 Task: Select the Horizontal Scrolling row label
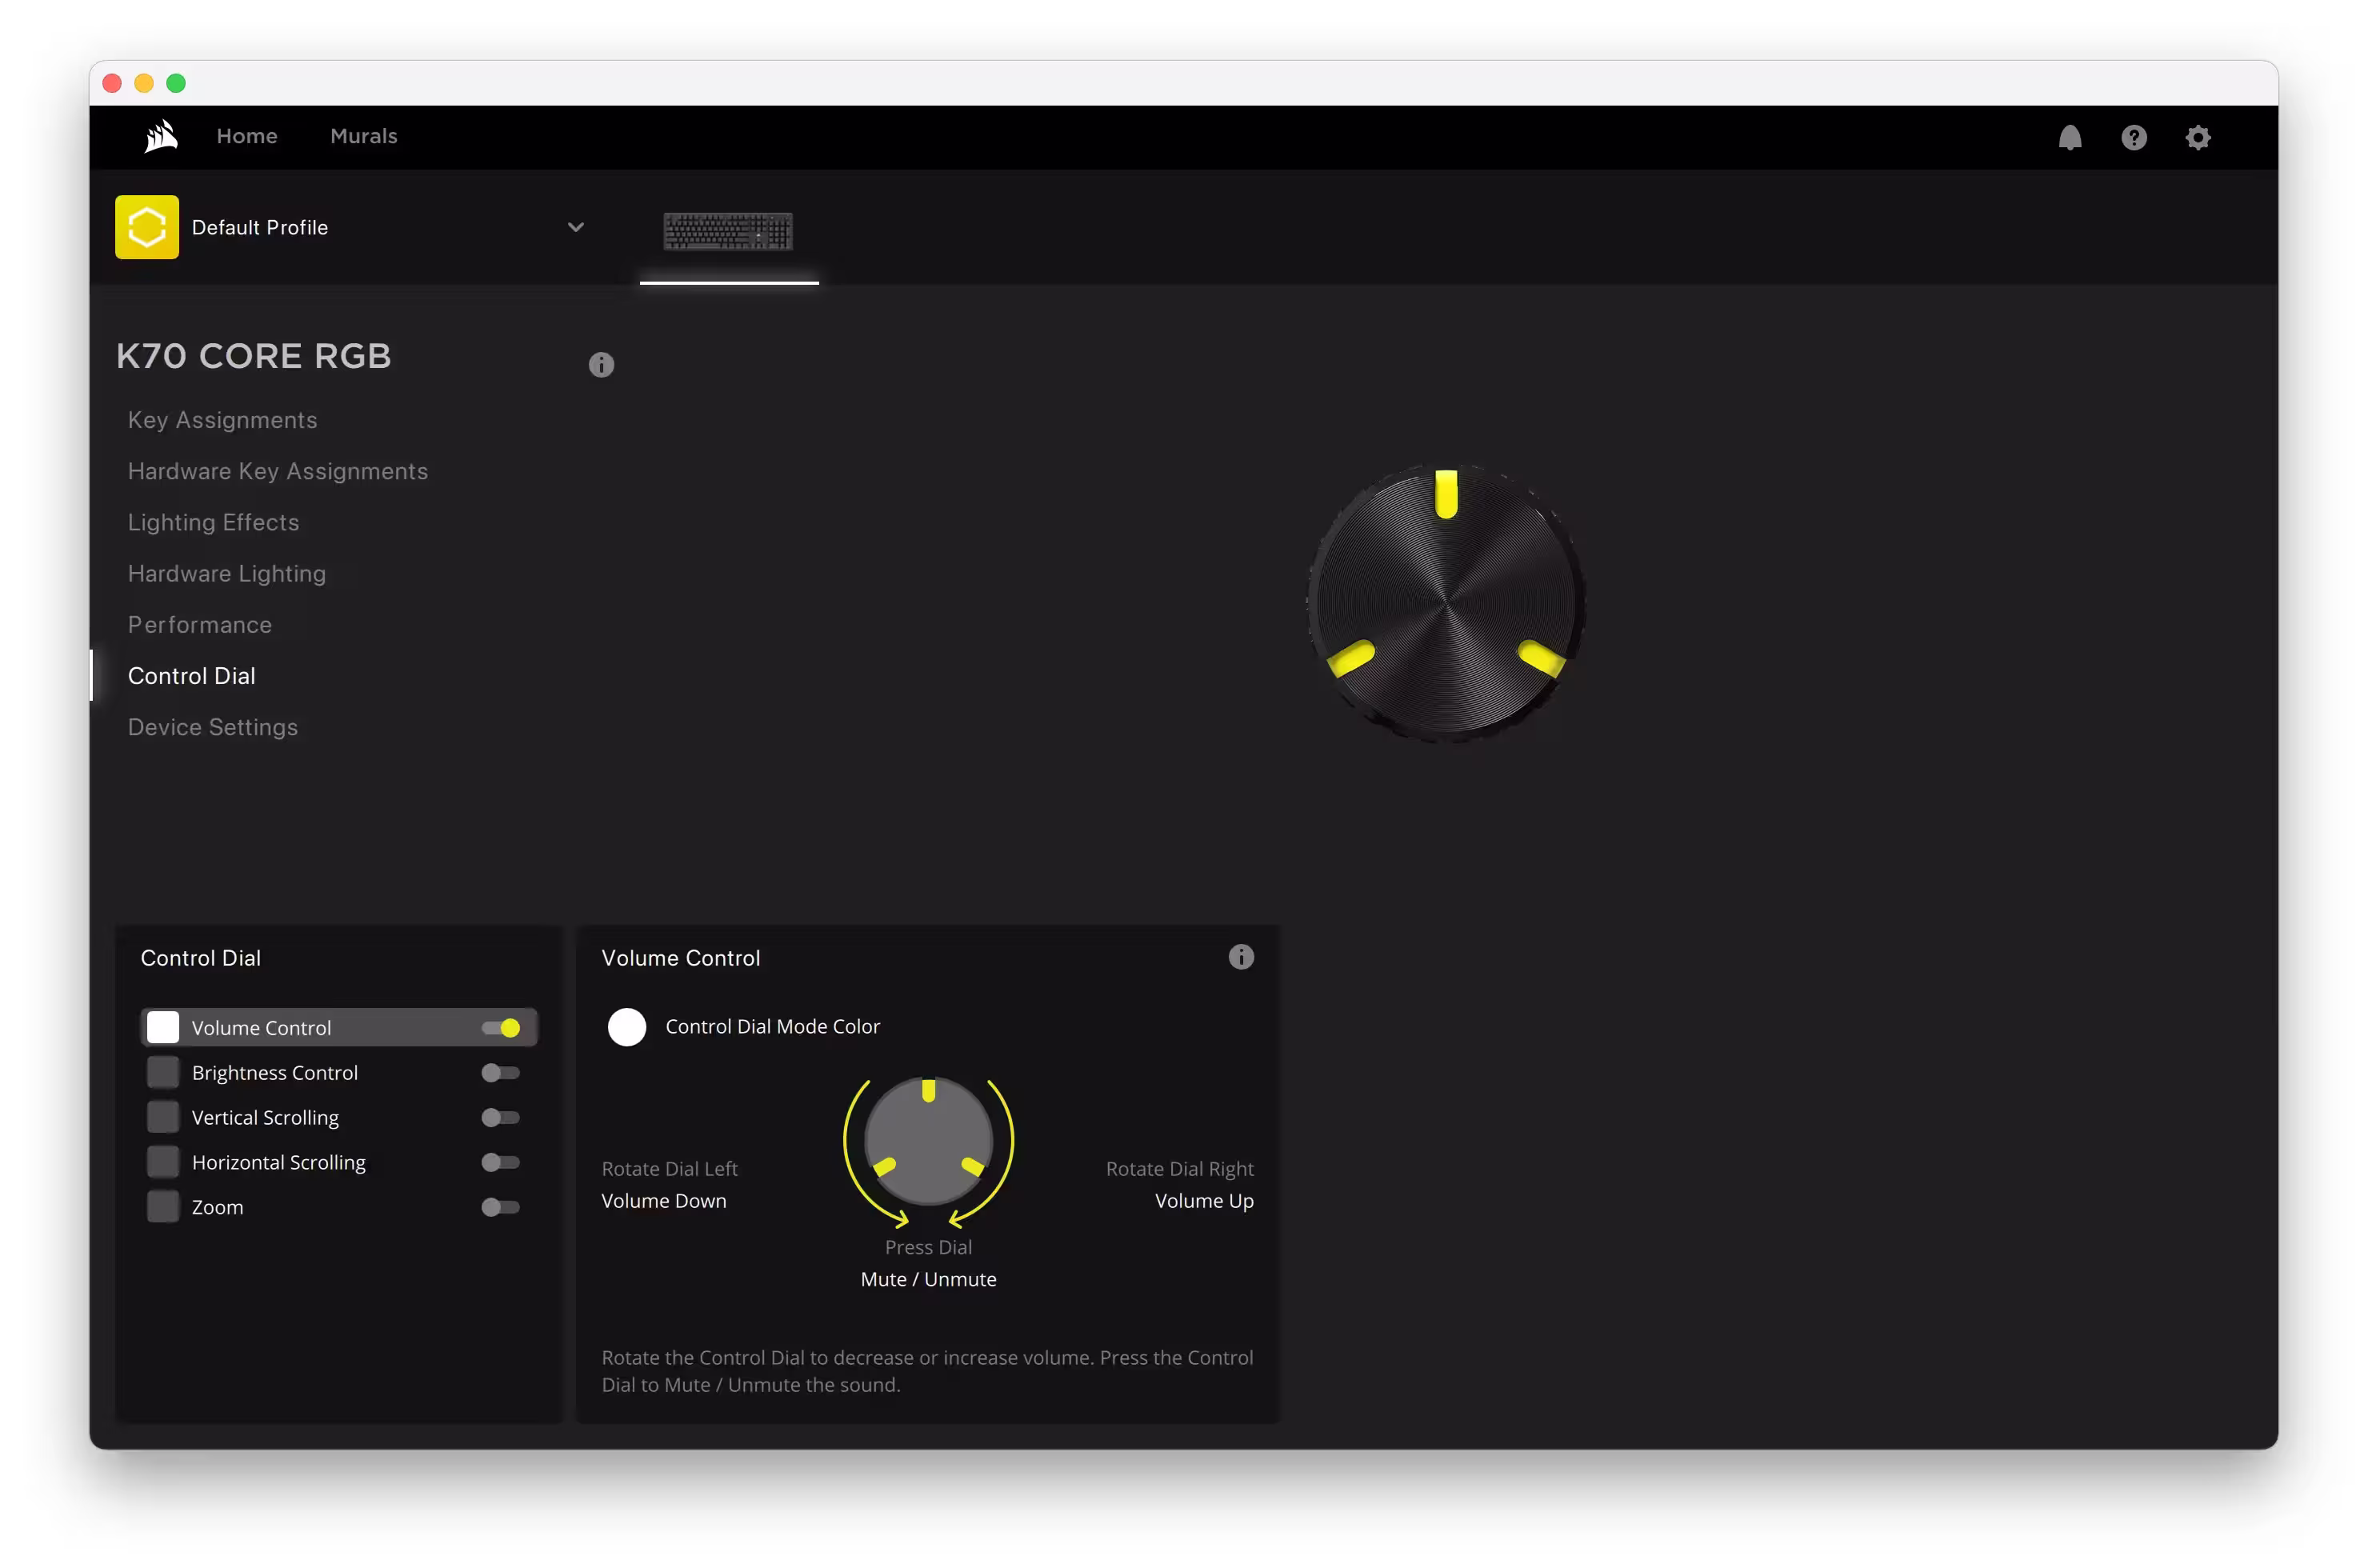point(279,1162)
